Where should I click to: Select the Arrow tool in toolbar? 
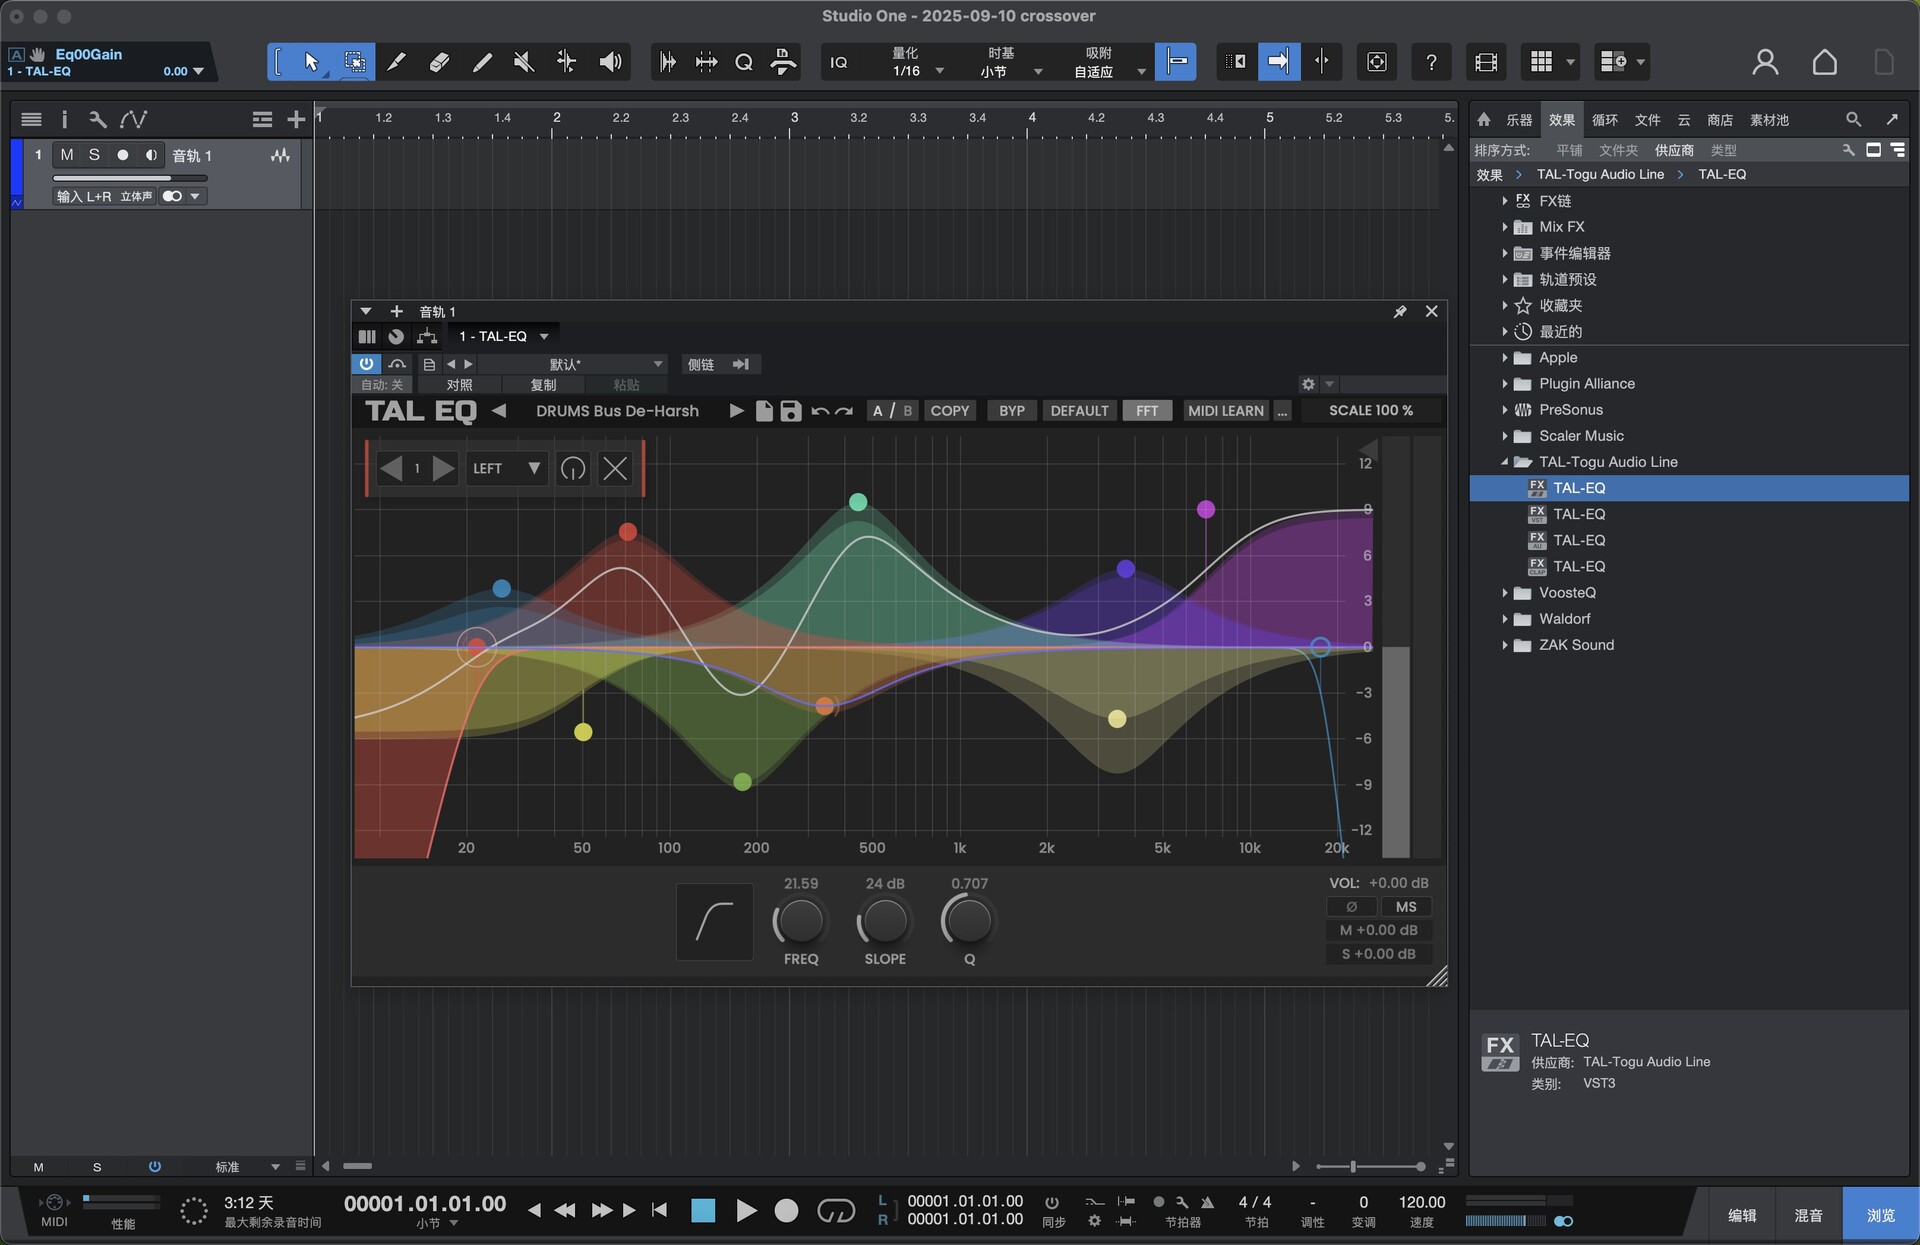311,62
